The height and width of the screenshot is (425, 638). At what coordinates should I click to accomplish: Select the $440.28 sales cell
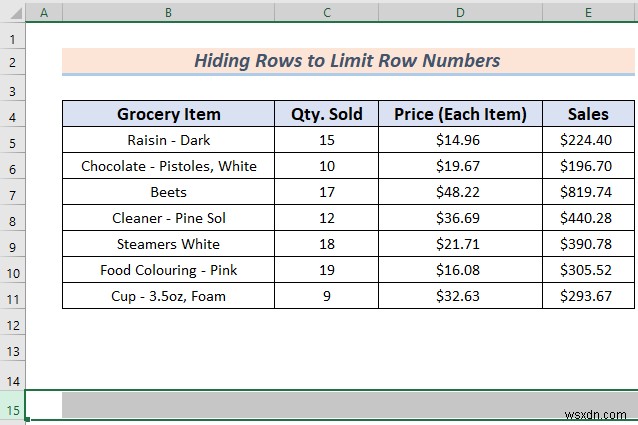(x=588, y=218)
